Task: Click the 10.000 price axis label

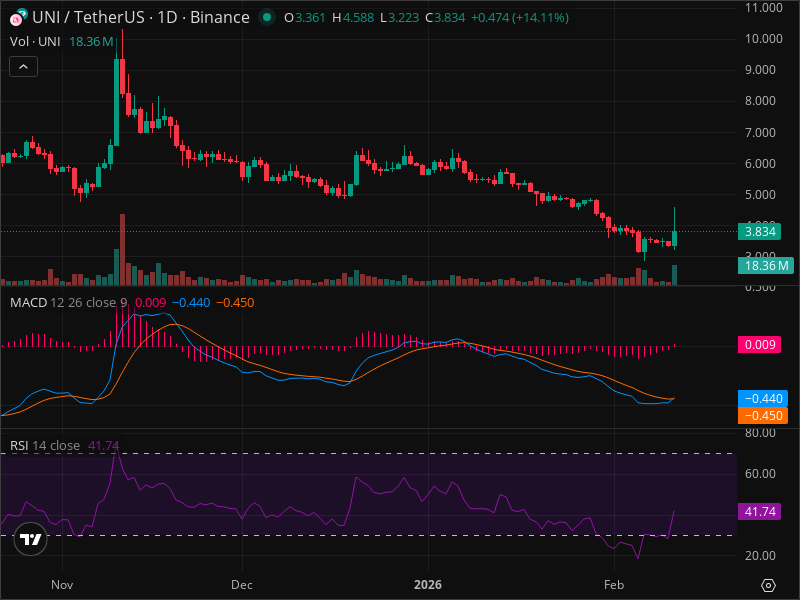Action: [x=763, y=39]
